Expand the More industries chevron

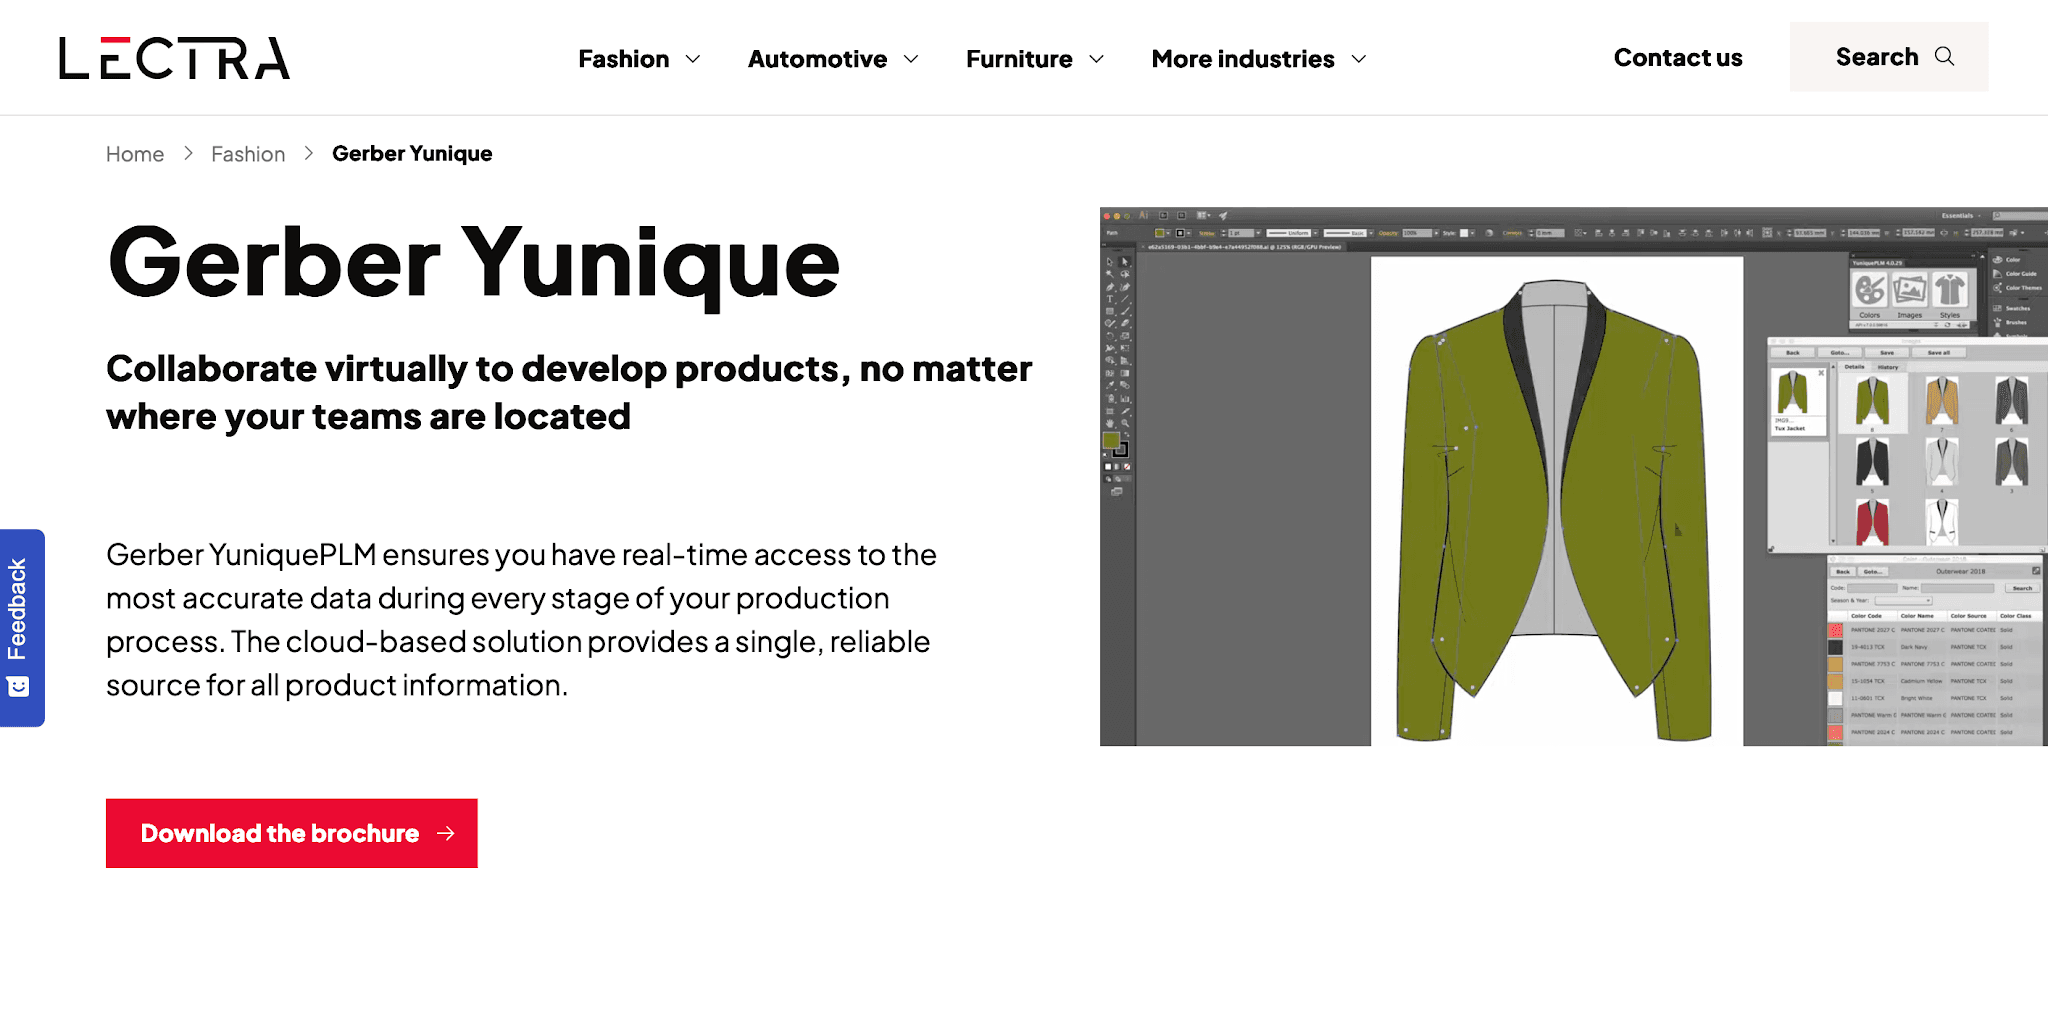pyautogui.click(x=1358, y=59)
